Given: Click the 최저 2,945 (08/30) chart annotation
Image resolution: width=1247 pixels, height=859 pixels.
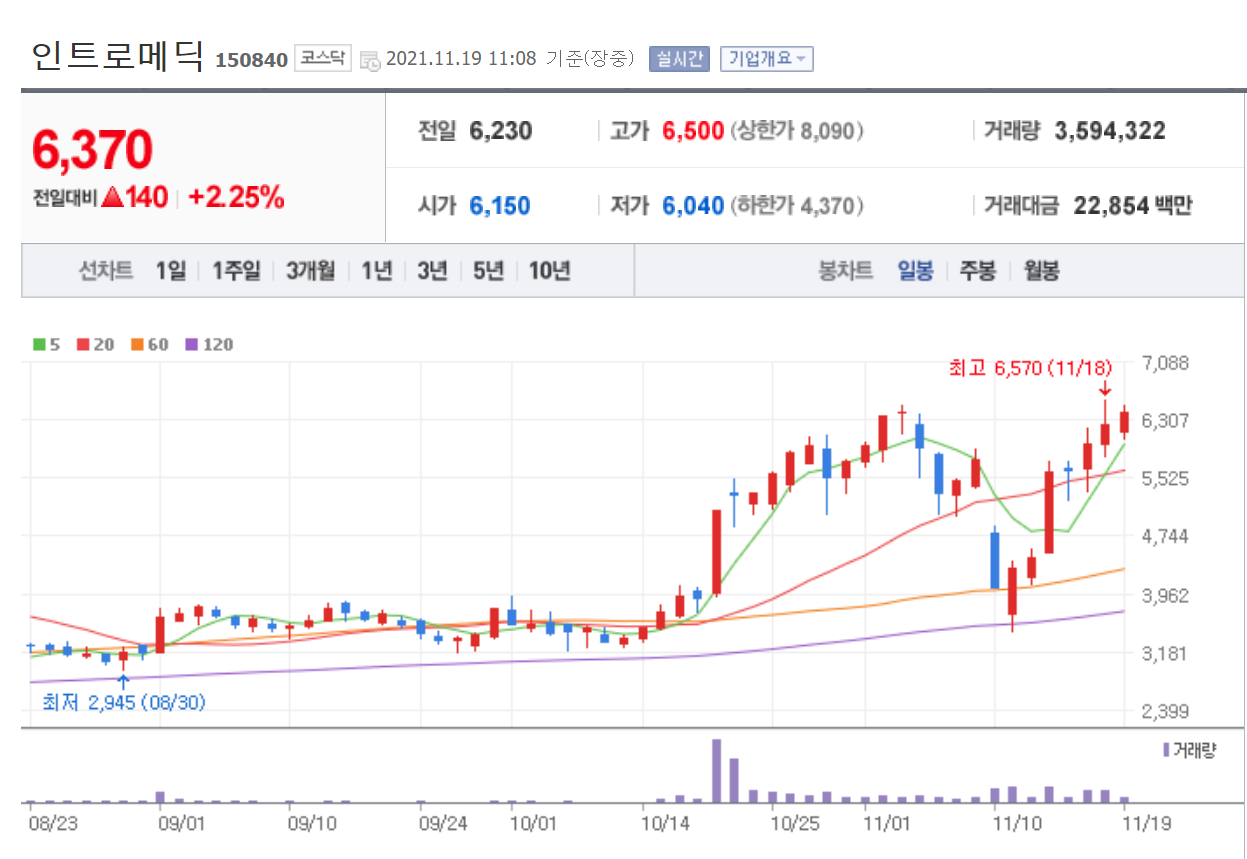Looking at the screenshot, I should pyautogui.click(x=123, y=703).
